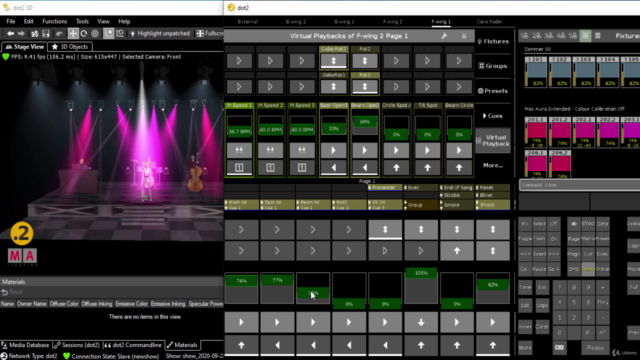This screenshot has width=640, height=360.
Task: Click the On key on the command keypad
Action: 553,239
